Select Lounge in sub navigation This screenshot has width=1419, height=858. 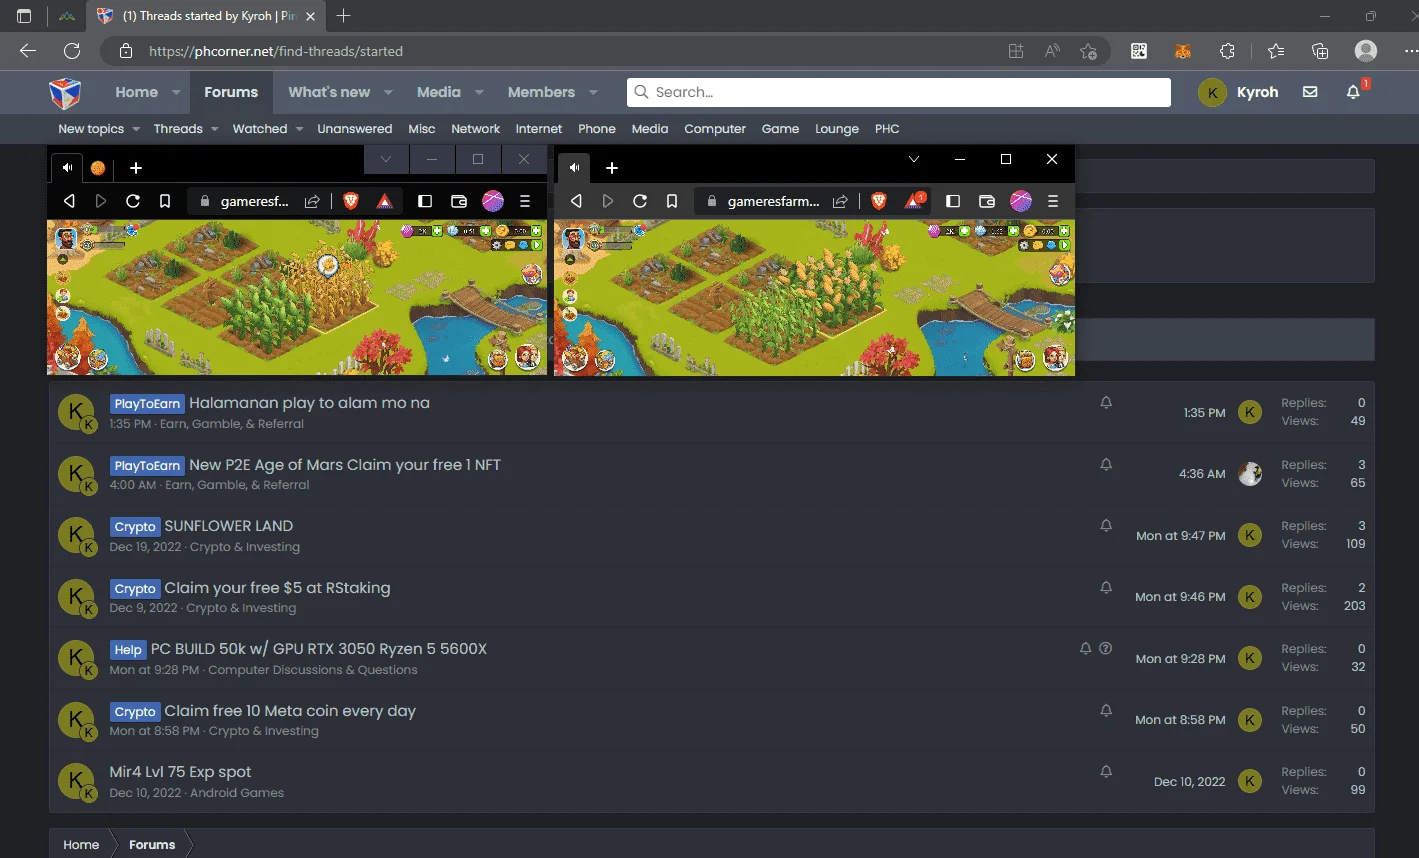837,129
